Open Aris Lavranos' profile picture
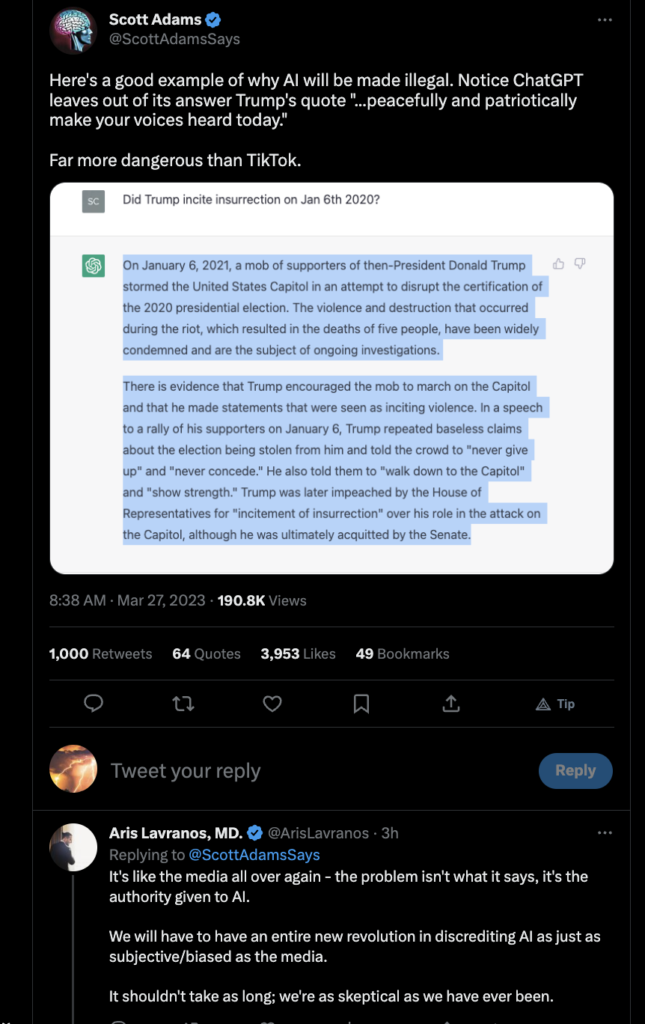The image size is (645, 1024). (x=73, y=847)
